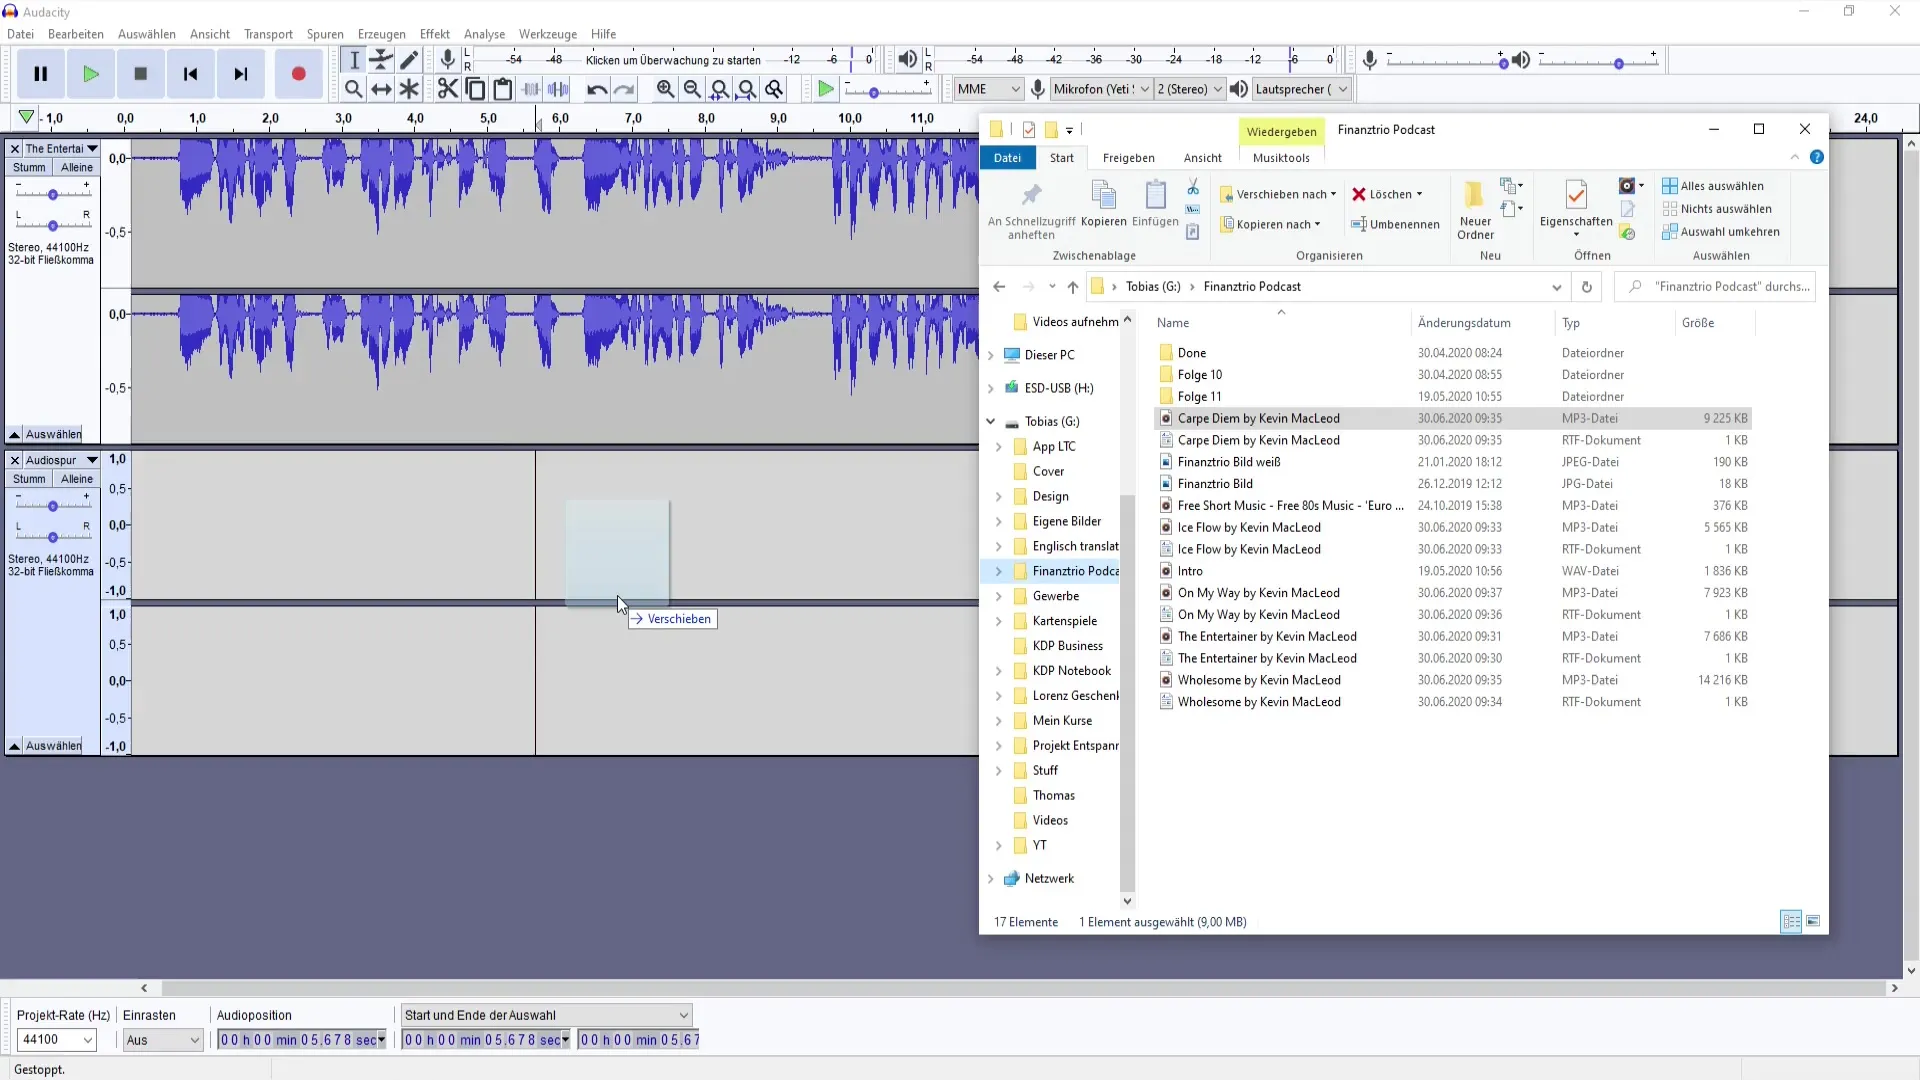Click Alles auswählen in Explorer ribbon

click(1713, 186)
